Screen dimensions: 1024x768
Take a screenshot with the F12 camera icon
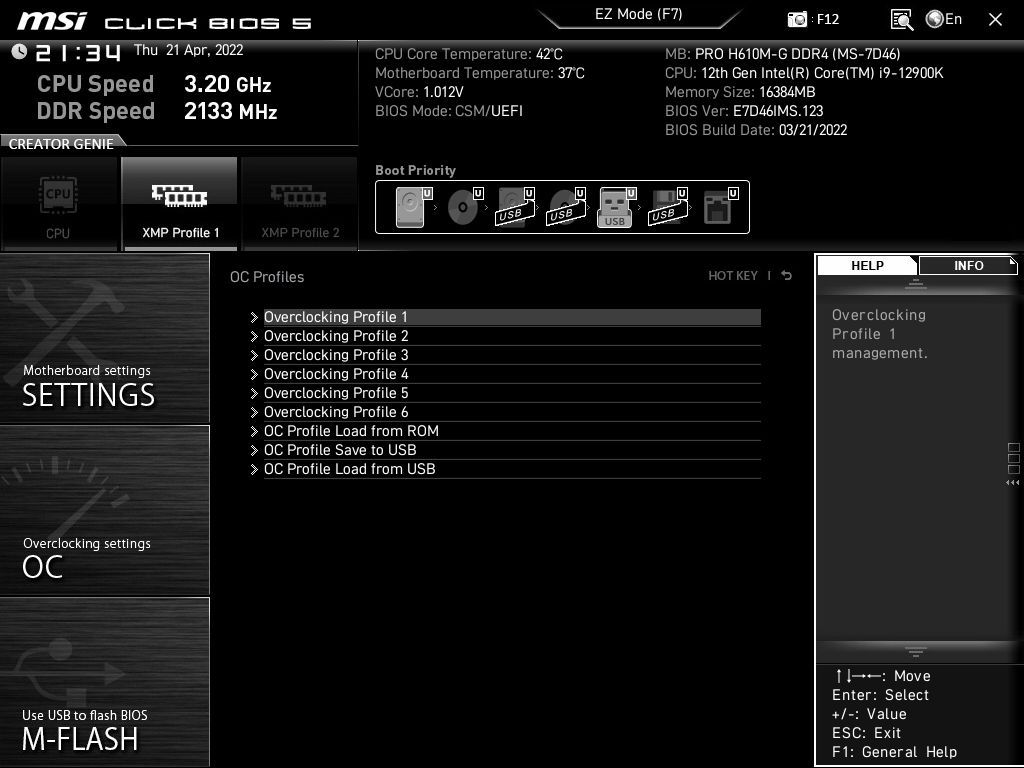[x=797, y=19]
